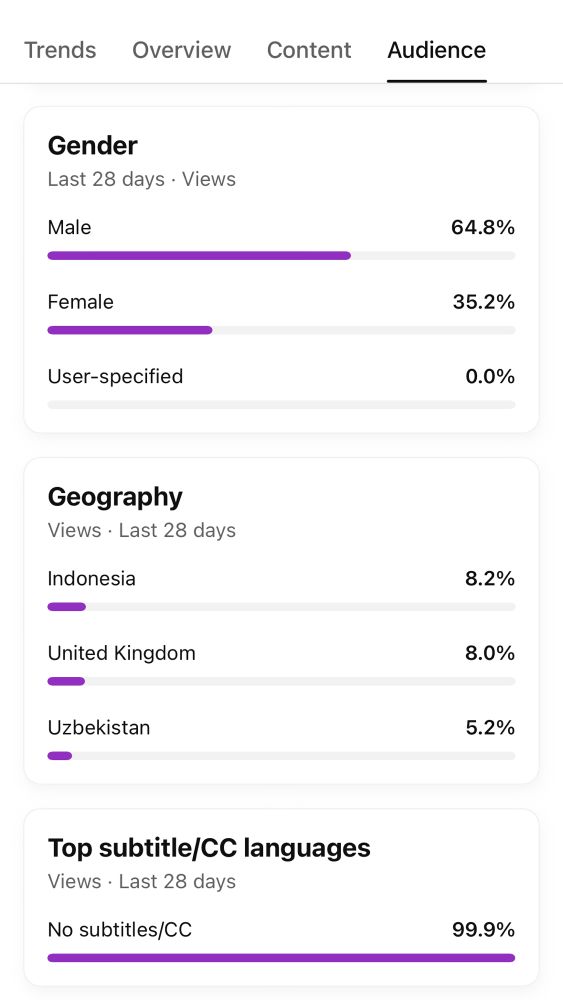
Task: Open the Geography card heading
Action: pos(115,497)
